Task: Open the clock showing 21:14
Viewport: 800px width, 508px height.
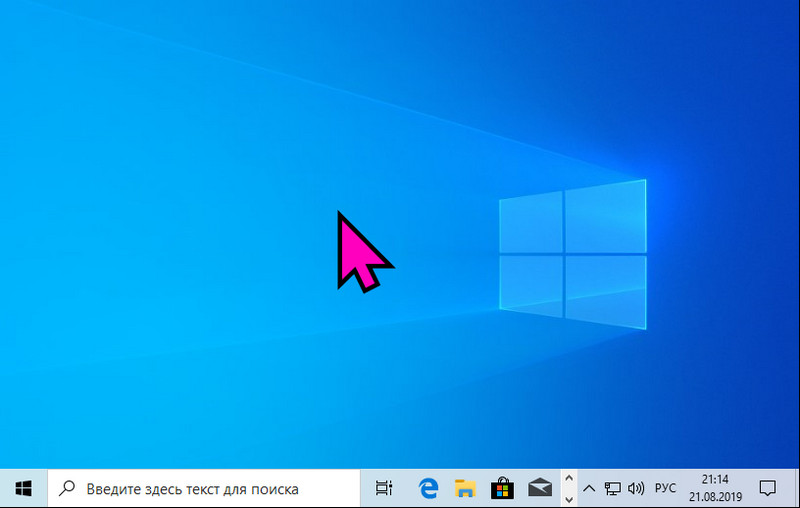Action: (x=715, y=488)
